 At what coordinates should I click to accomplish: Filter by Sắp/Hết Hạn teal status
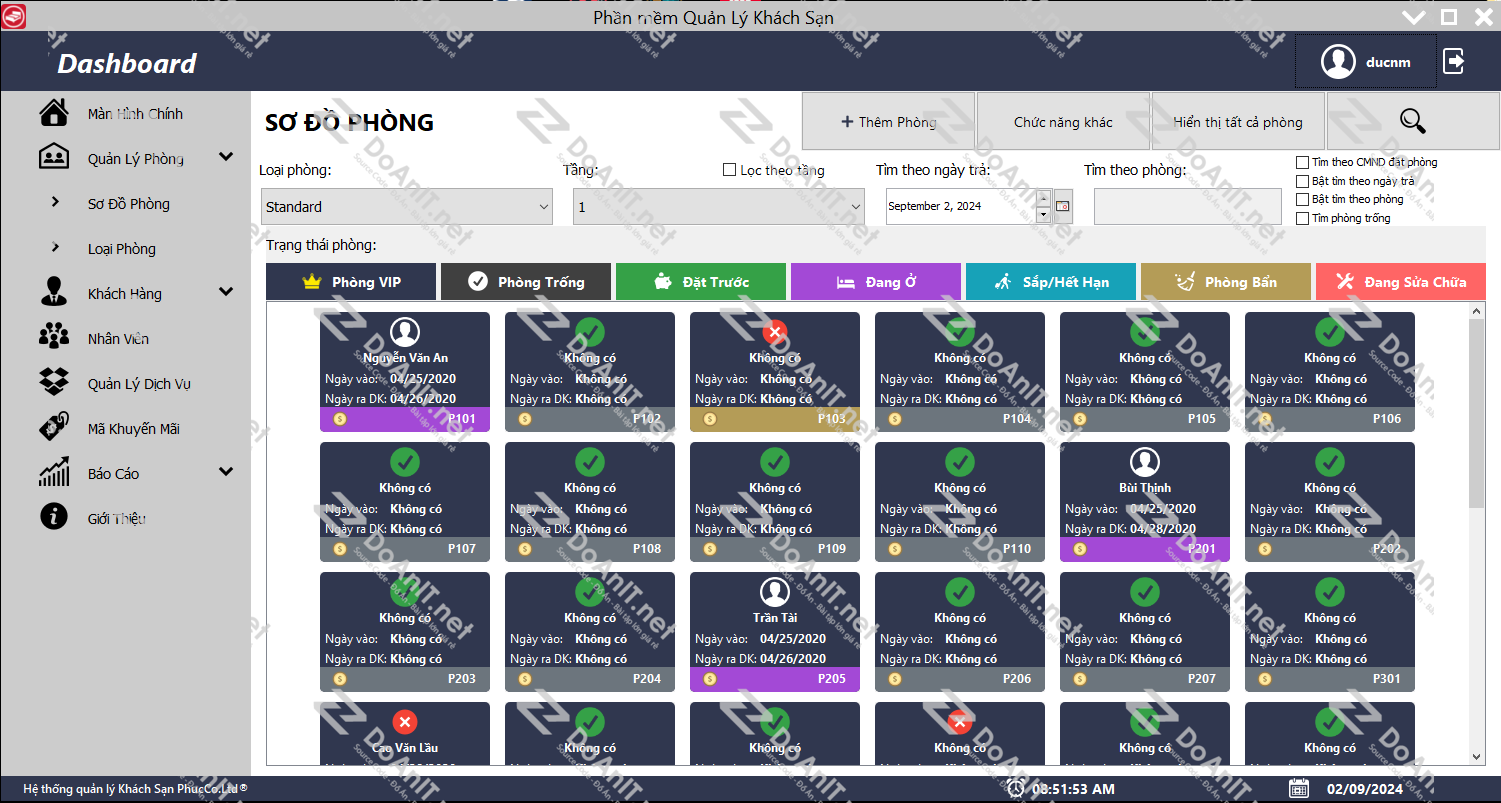pos(1051,282)
